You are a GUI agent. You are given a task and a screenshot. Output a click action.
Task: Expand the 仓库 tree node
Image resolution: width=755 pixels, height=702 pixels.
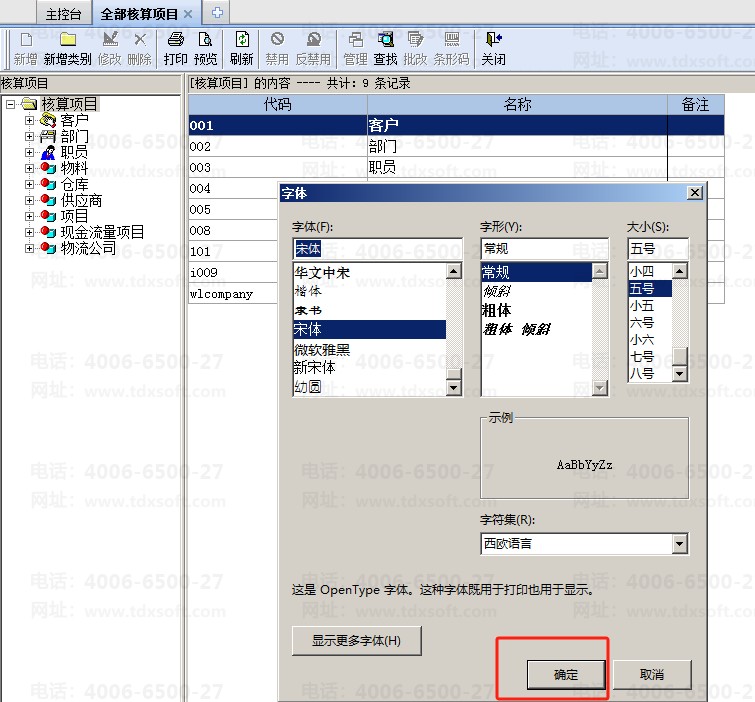pyautogui.click(x=29, y=184)
